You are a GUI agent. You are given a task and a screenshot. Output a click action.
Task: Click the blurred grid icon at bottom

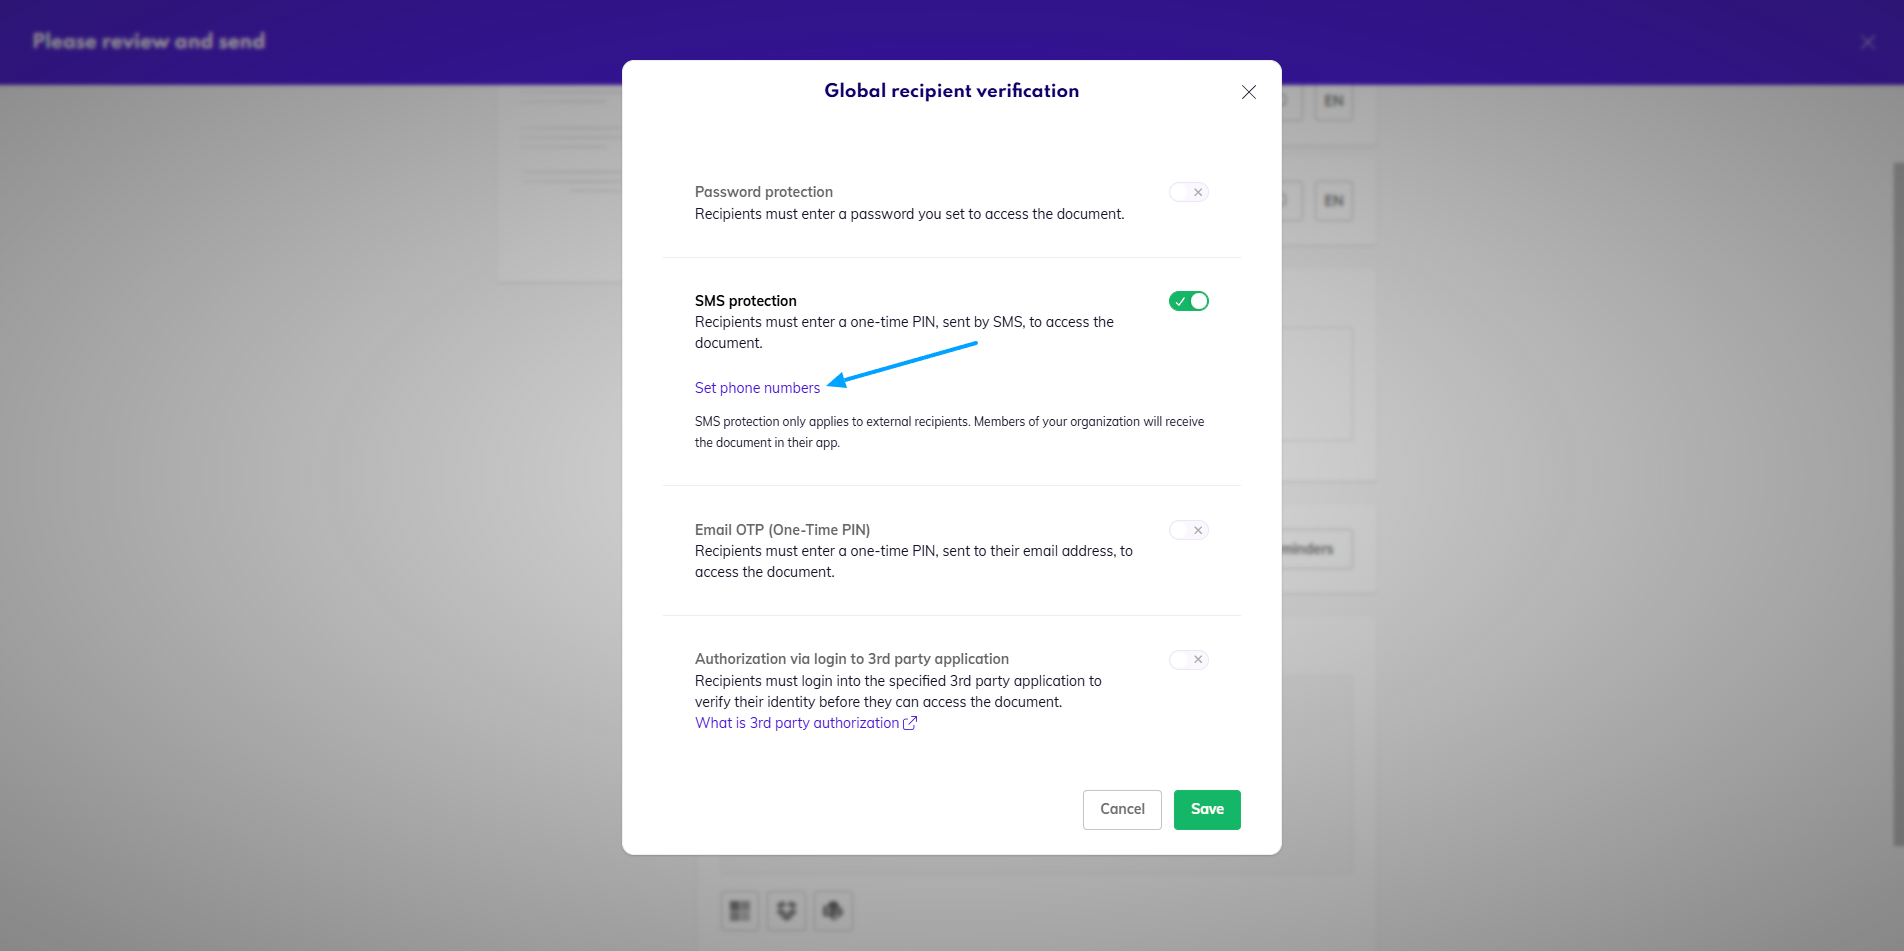point(740,910)
